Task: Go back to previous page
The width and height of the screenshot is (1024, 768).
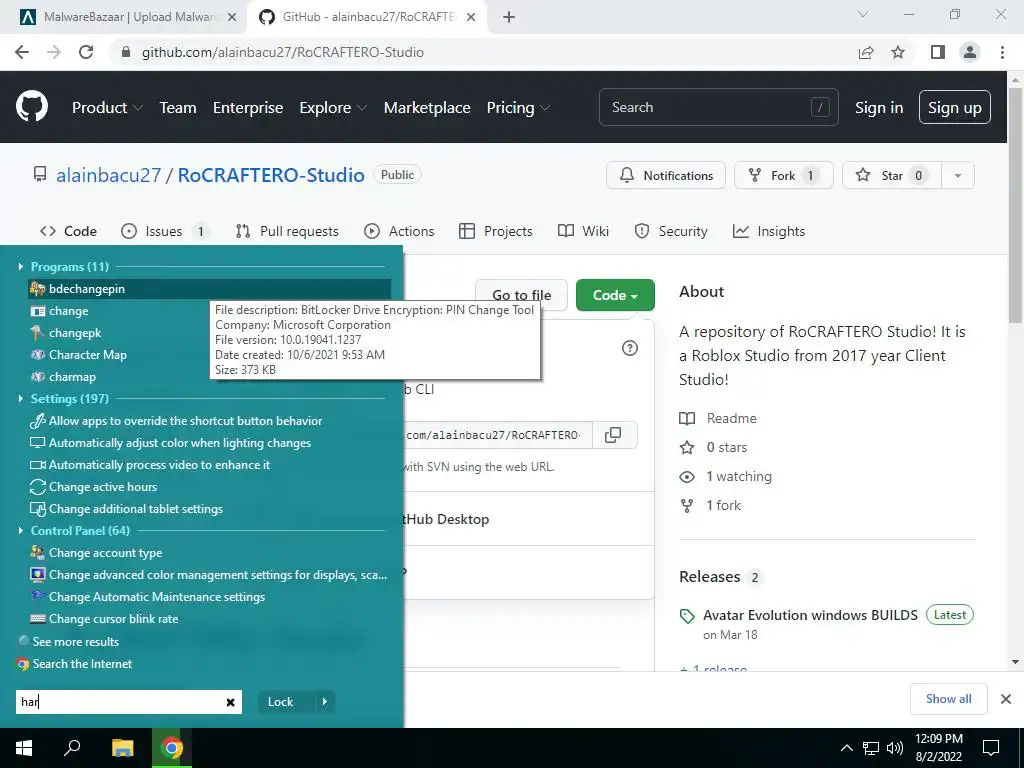Action: (22, 52)
